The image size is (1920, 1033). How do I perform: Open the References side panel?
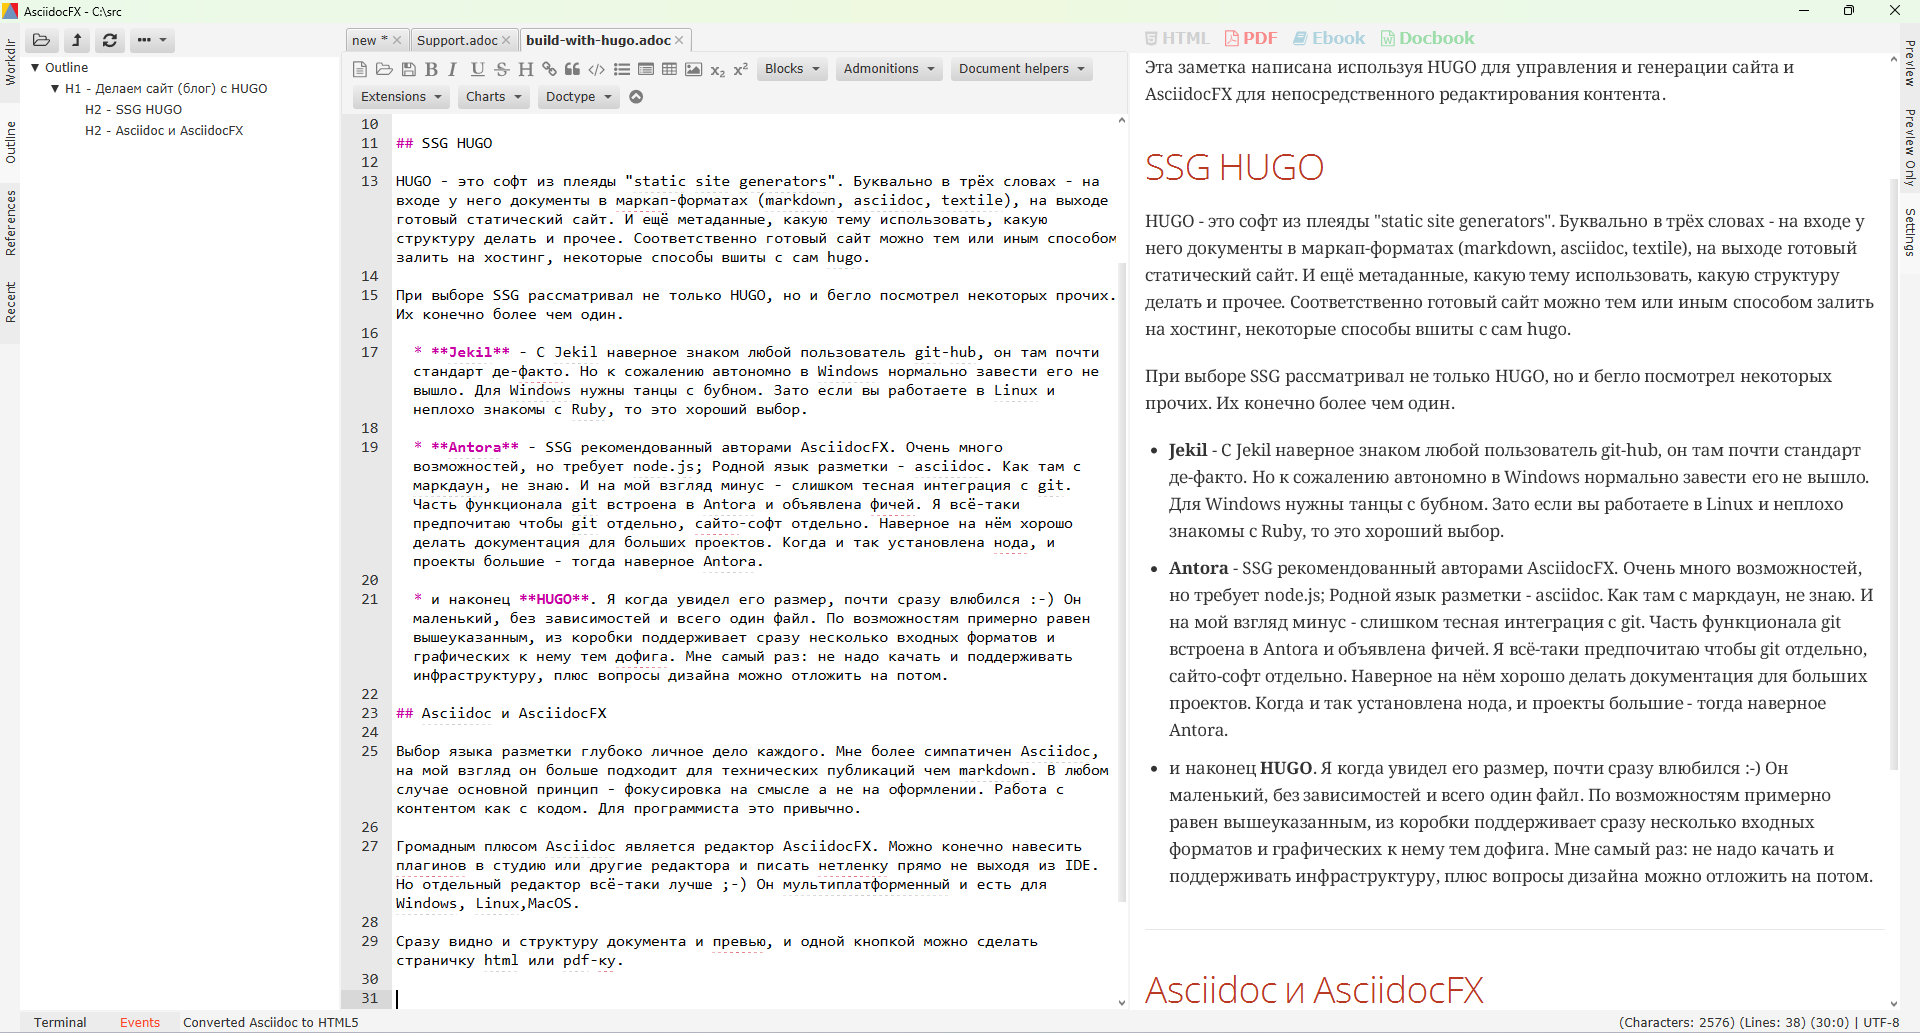[x=10, y=223]
